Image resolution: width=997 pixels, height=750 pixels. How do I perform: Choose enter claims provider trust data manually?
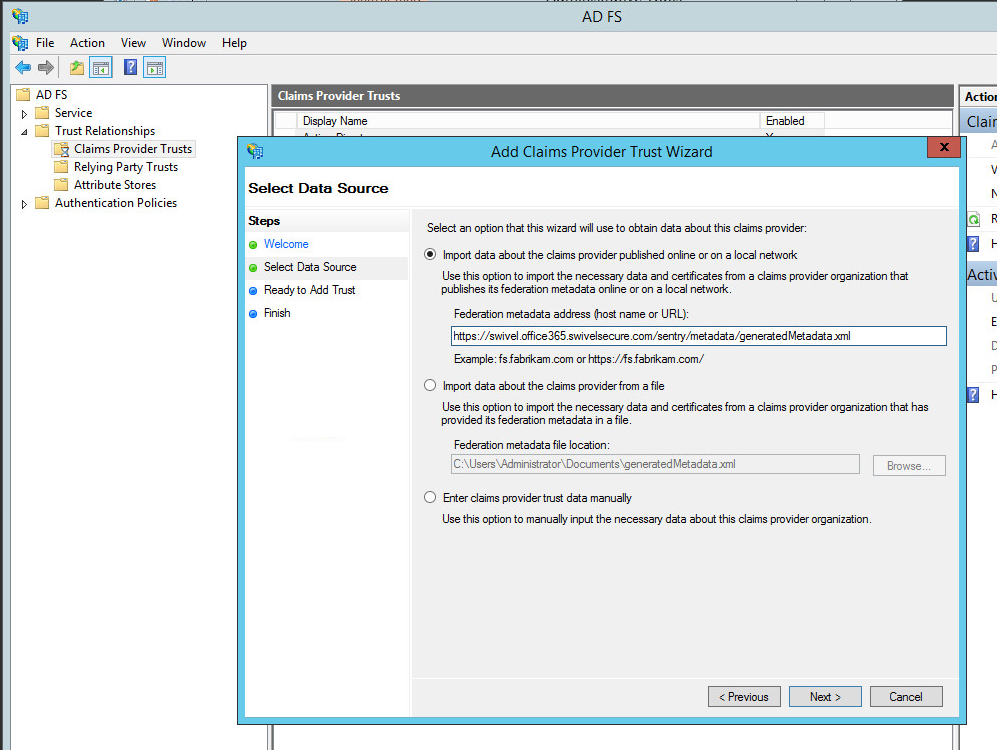[430, 498]
